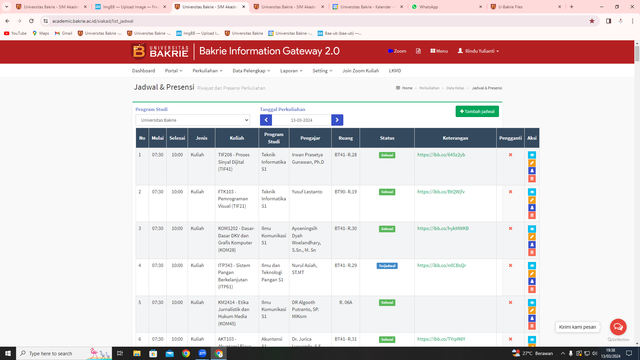The image size is (640, 360).
Task: Delete the KM2414 Etika Jurnalistik schedule
Action: 531,326
